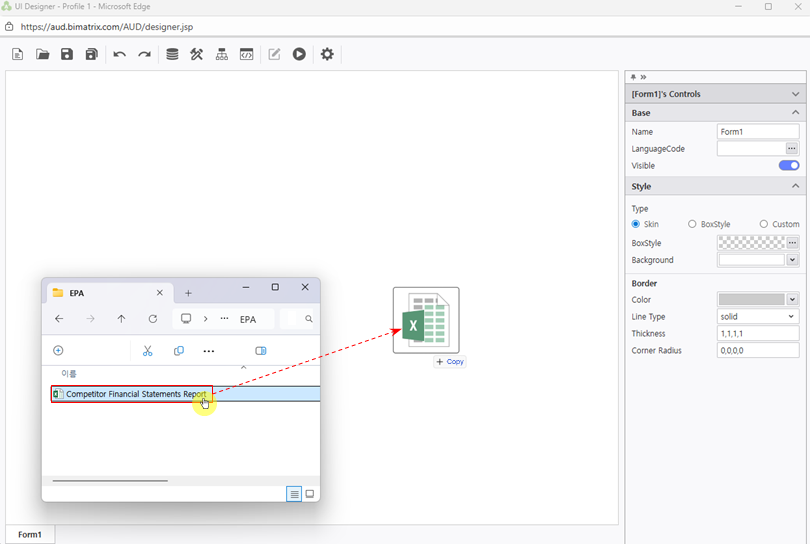Collapse the Base section
Viewport: 810px width, 544px height.
click(x=795, y=113)
